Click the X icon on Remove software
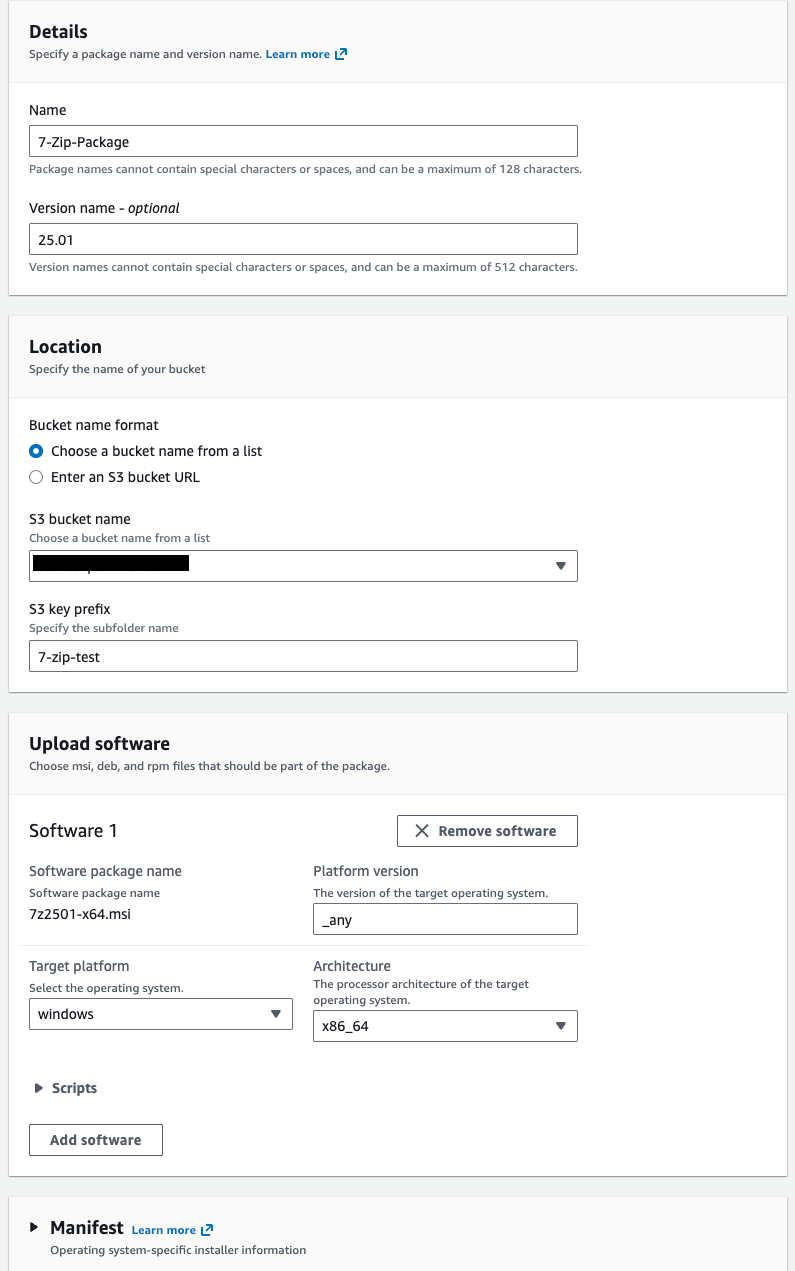Screen dimensions: 795x1271 pyautogui.click(x=422, y=831)
